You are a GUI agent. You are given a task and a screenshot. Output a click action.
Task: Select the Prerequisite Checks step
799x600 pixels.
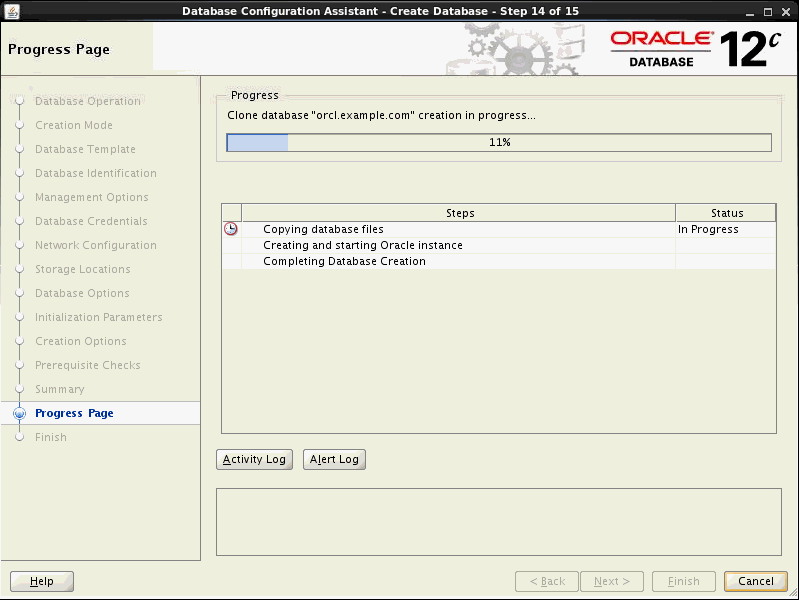click(x=88, y=364)
